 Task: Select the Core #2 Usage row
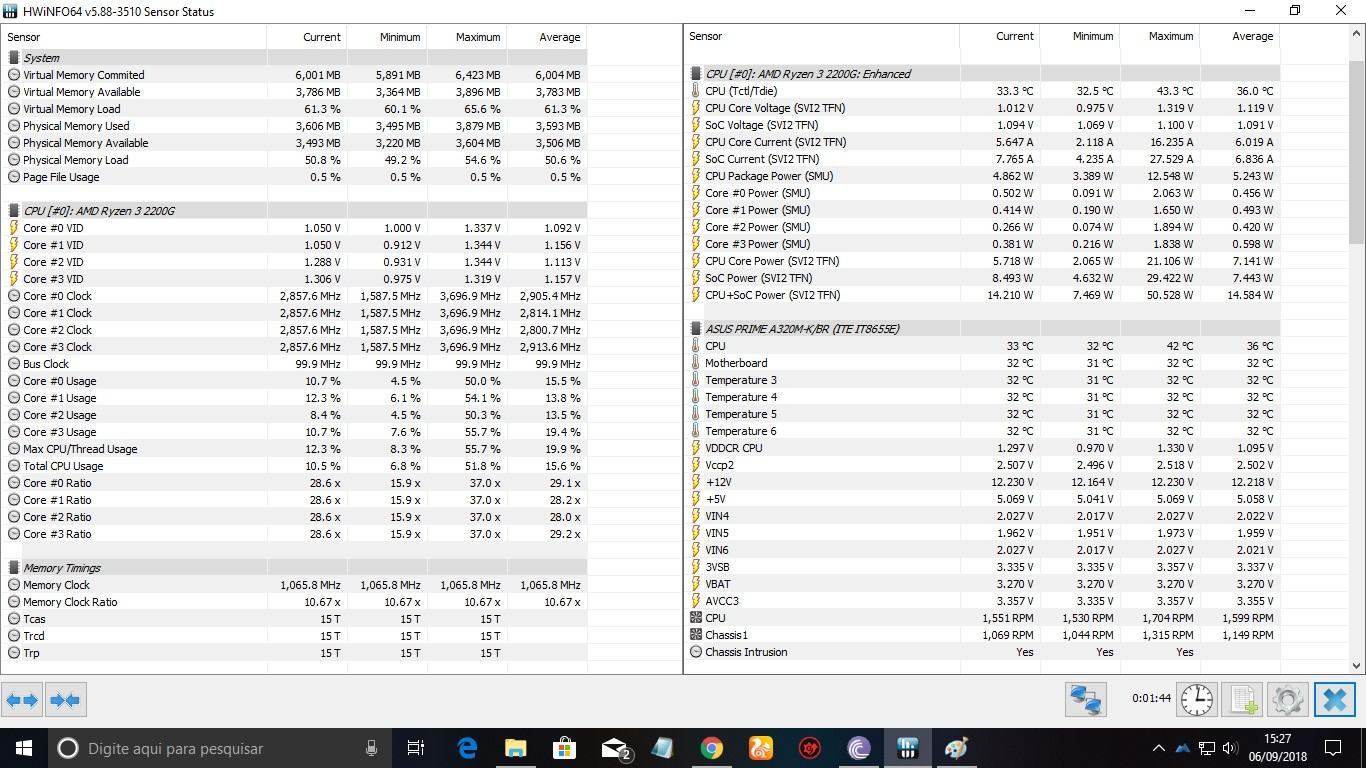[x=294, y=415]
